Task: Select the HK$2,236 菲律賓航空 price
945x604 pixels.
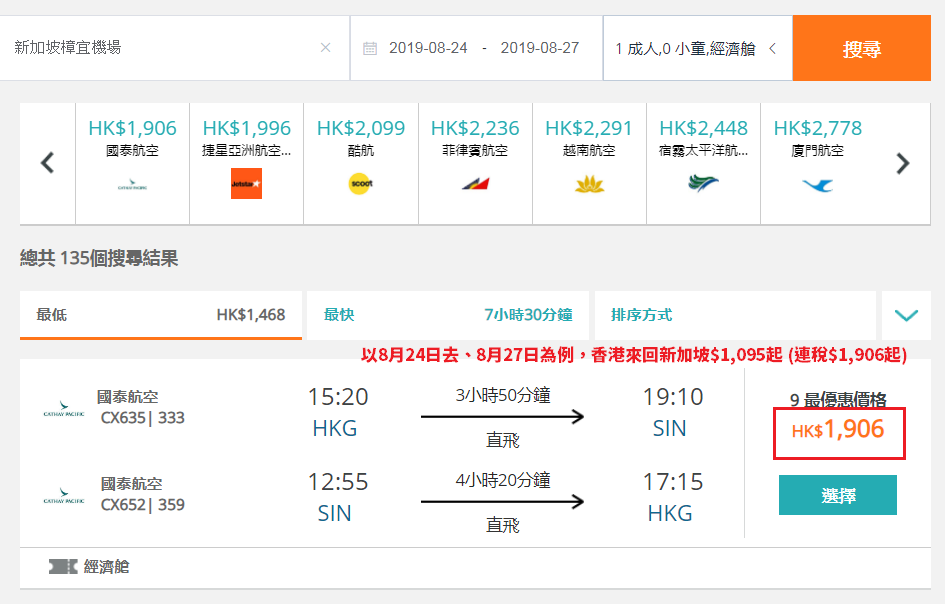Action: [475, 128]
